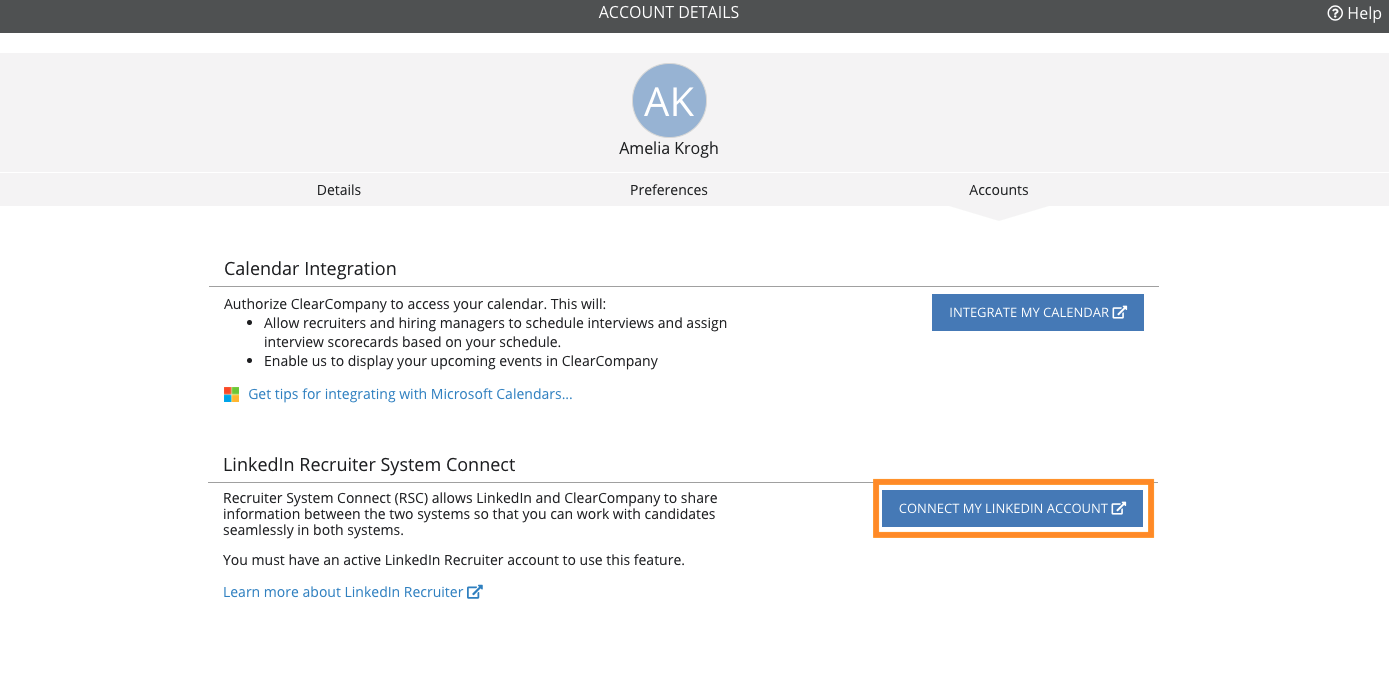Click the AK profile avatar
Image resolution: width=1389 pixels, height=675 pixels.
point(669,101)
